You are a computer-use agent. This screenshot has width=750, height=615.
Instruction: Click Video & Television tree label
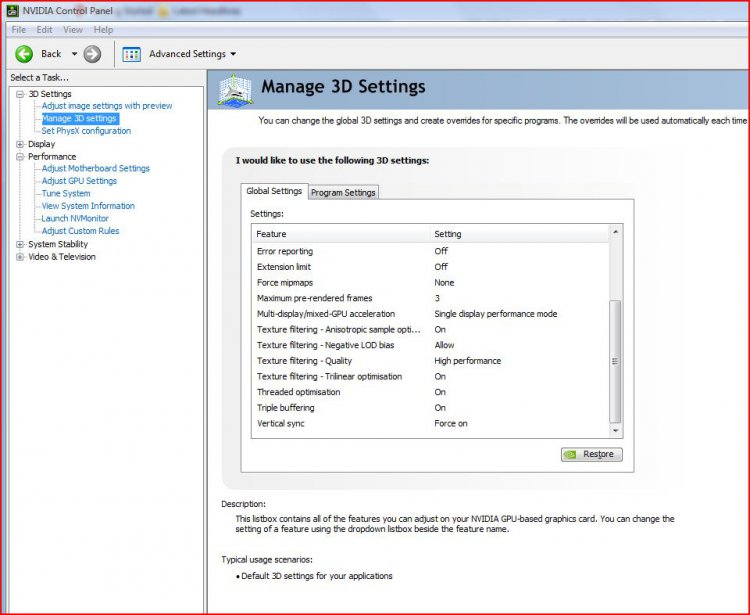62,257
